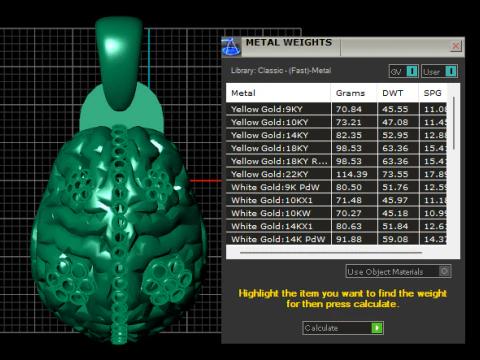Click grams value 70.84

[348, 109]
